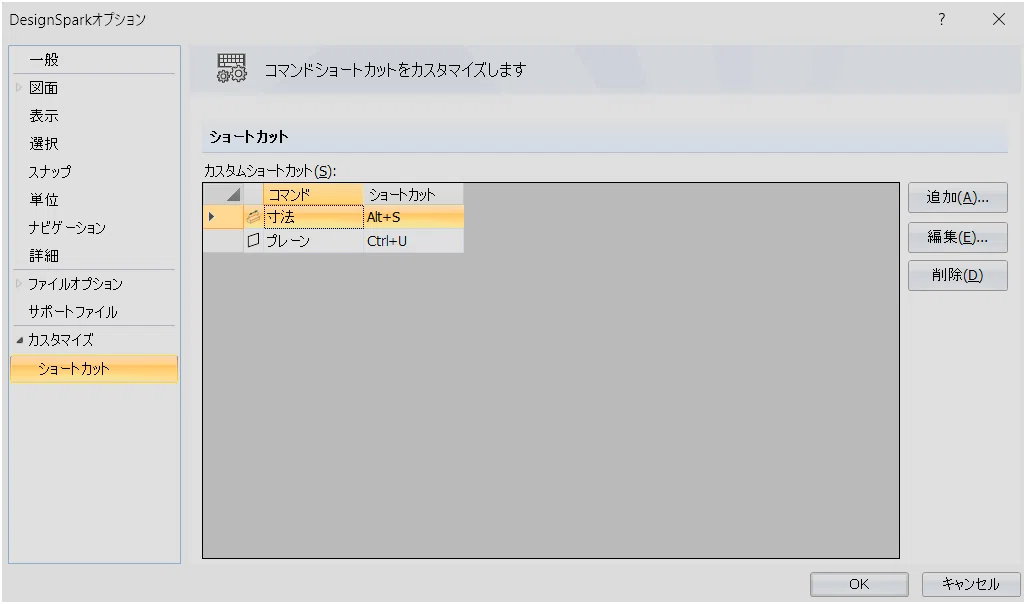This screenshot has height=604, width=1026.
Task: Confirm with the OK button
Action: 859,584
